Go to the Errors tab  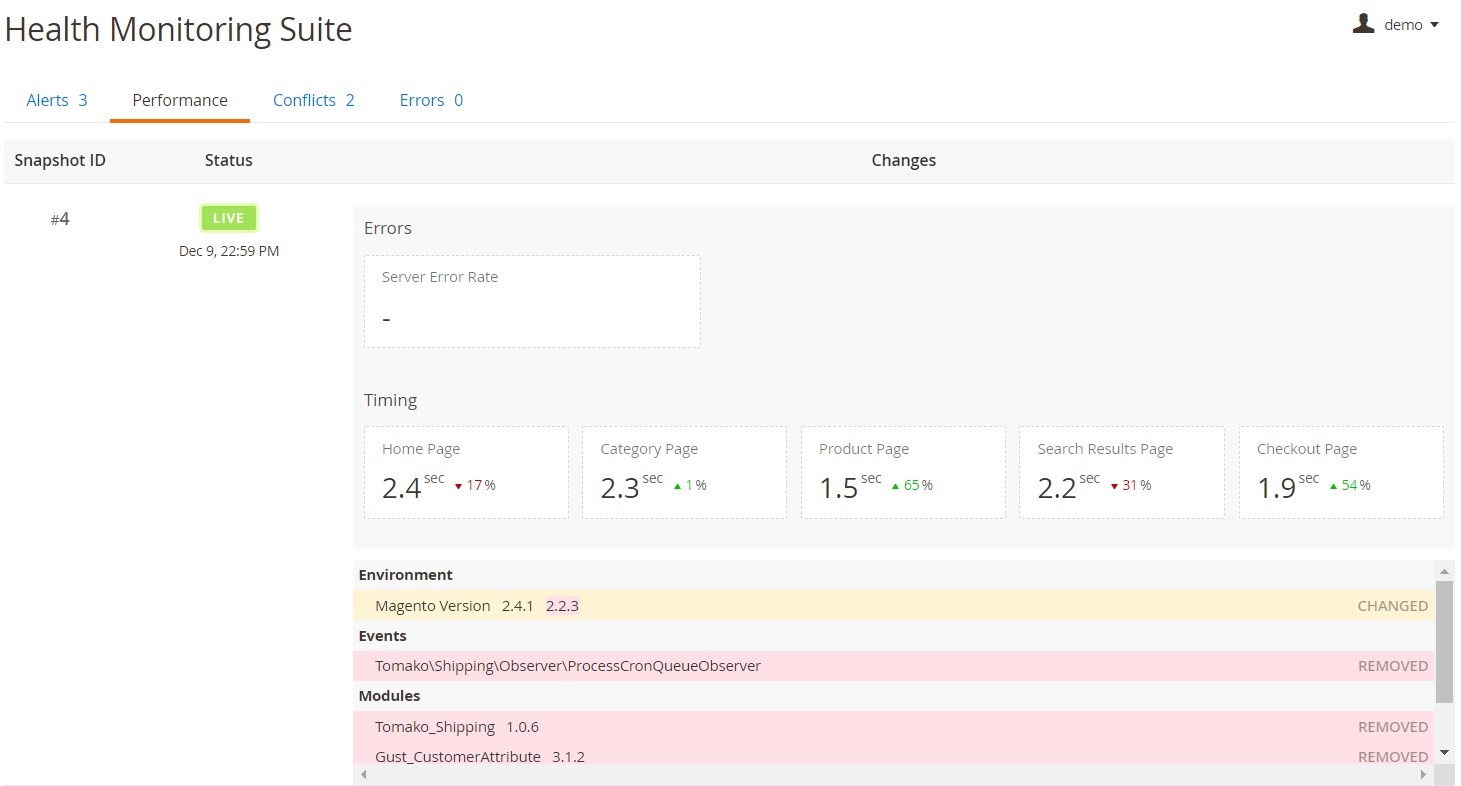431,100
